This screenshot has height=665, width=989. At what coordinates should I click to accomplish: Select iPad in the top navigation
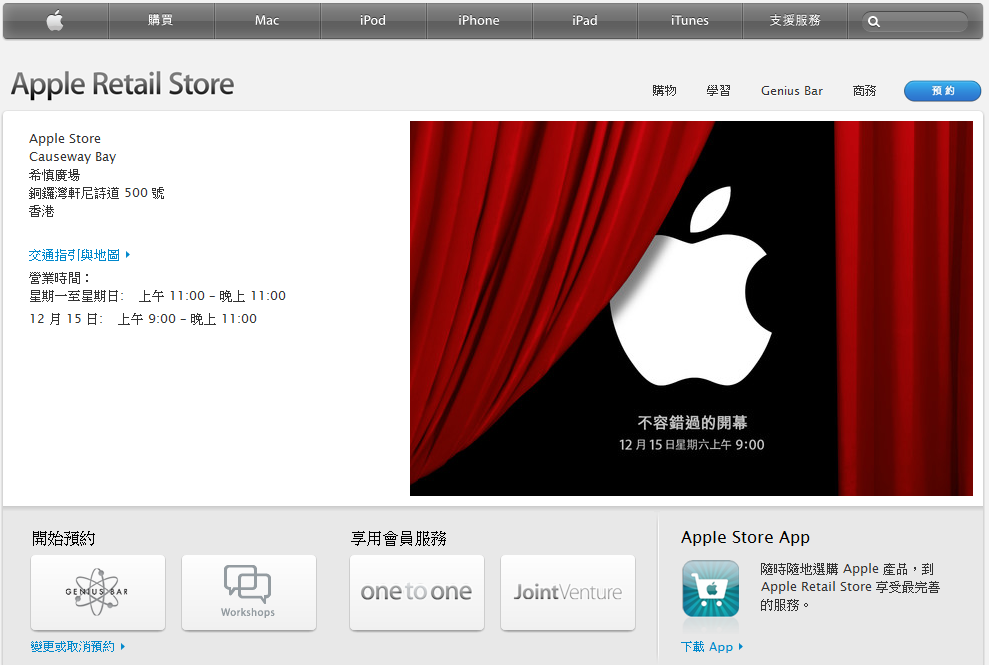pyautogui.click(x=585, y=21)
